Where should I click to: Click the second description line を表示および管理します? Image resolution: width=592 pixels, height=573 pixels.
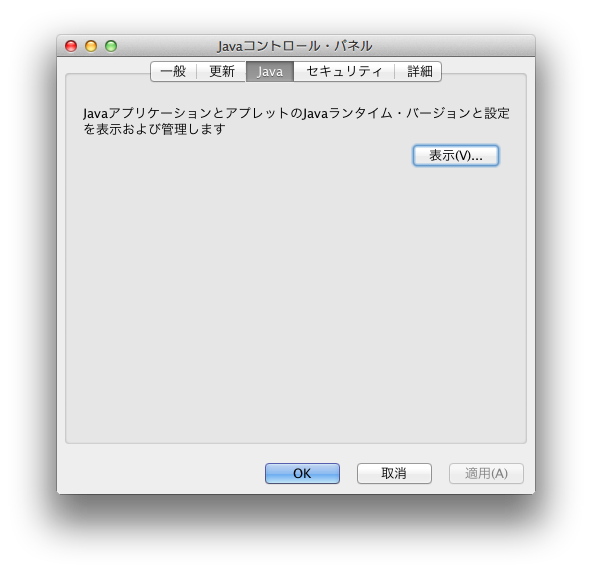pyautogui.click(x=154, y=129)
